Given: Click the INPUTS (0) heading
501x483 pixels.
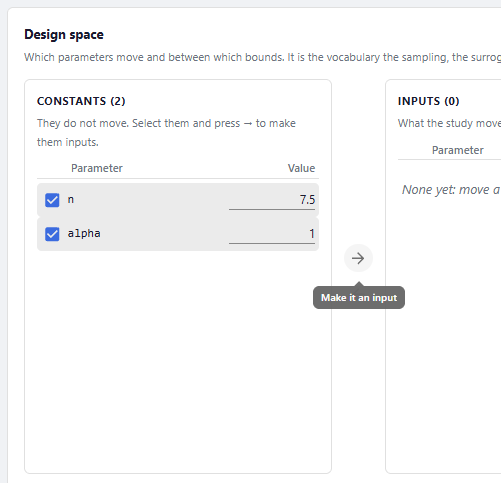Looking at the screenshot, I should coord(428,101).
